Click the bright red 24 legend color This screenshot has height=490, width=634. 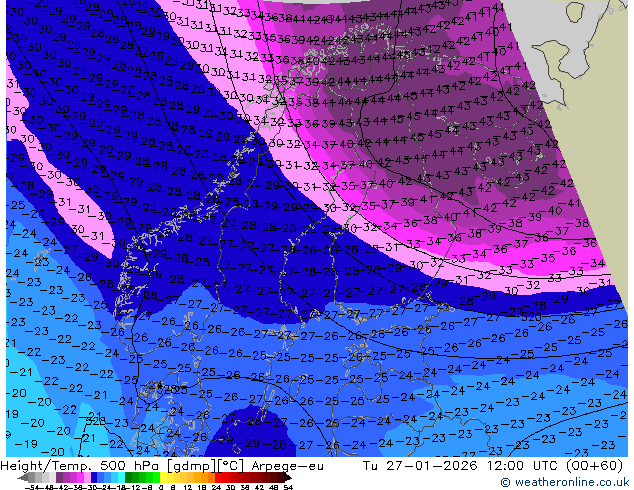pos(218,478)
